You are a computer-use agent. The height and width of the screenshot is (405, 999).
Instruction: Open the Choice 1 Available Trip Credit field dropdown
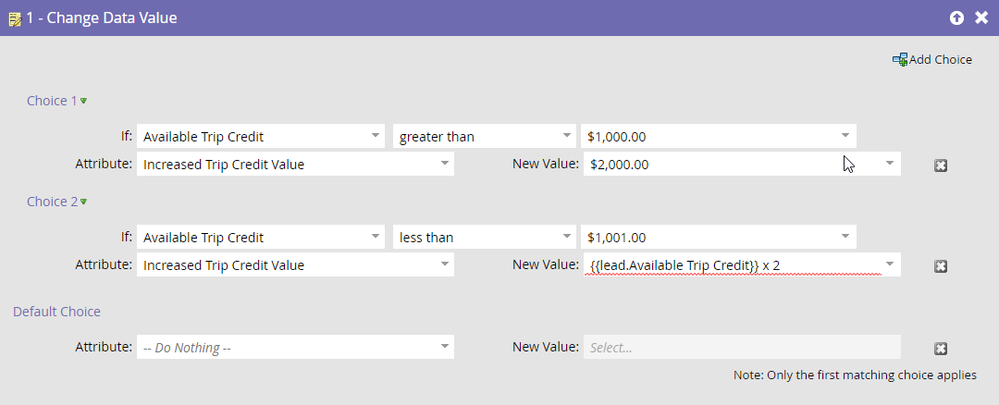tap(261, 136)
